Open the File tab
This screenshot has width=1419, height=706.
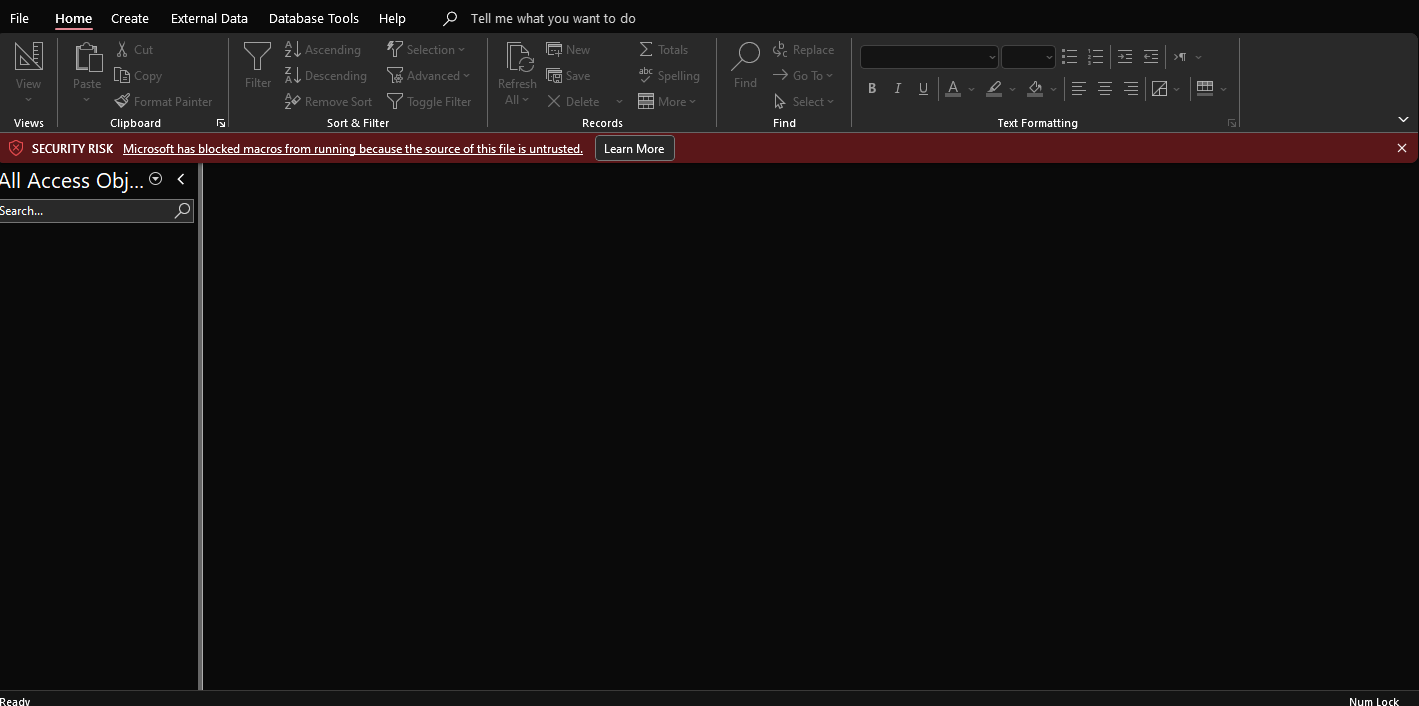[19, 18]
